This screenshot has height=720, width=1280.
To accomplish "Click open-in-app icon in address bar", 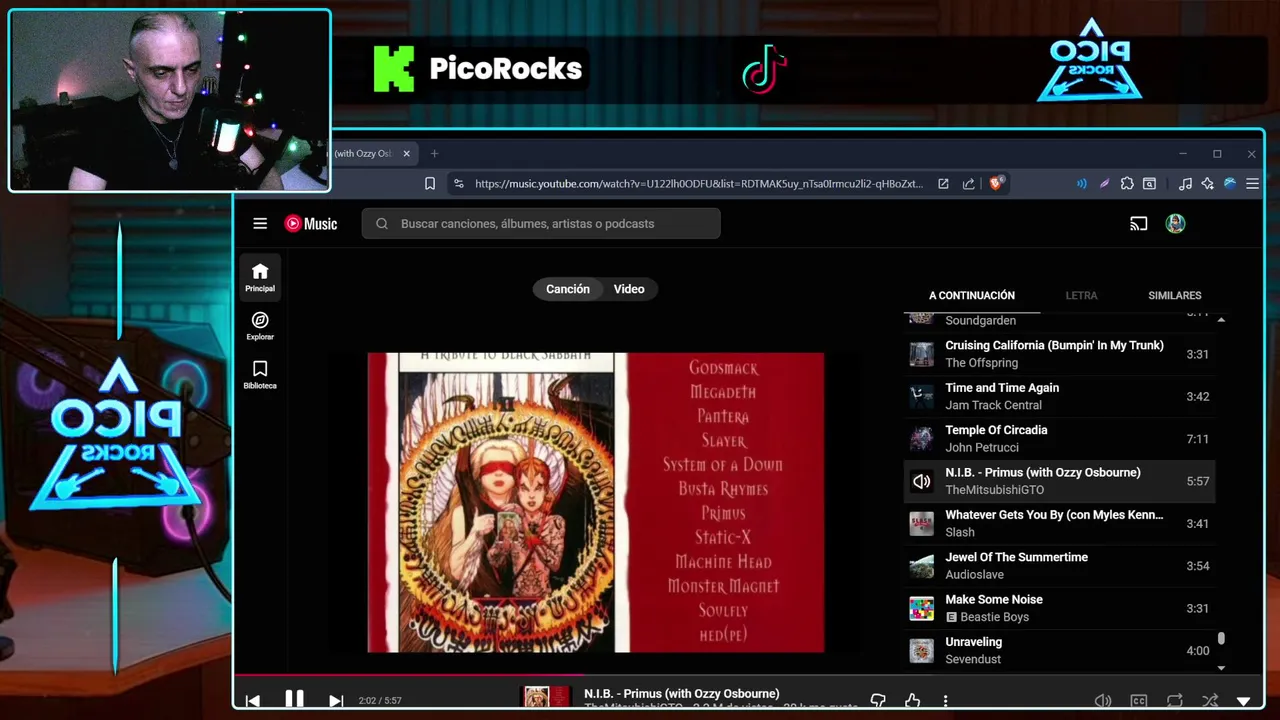I will (x=943, y=184).
